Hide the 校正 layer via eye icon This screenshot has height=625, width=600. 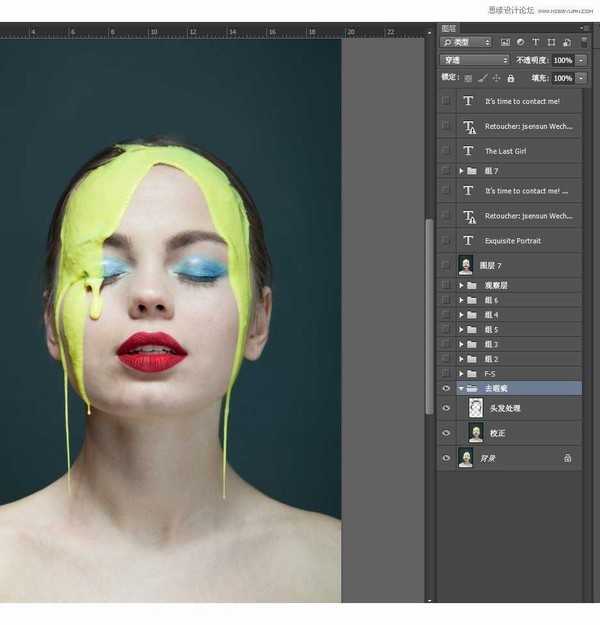[x=446, y=433]
